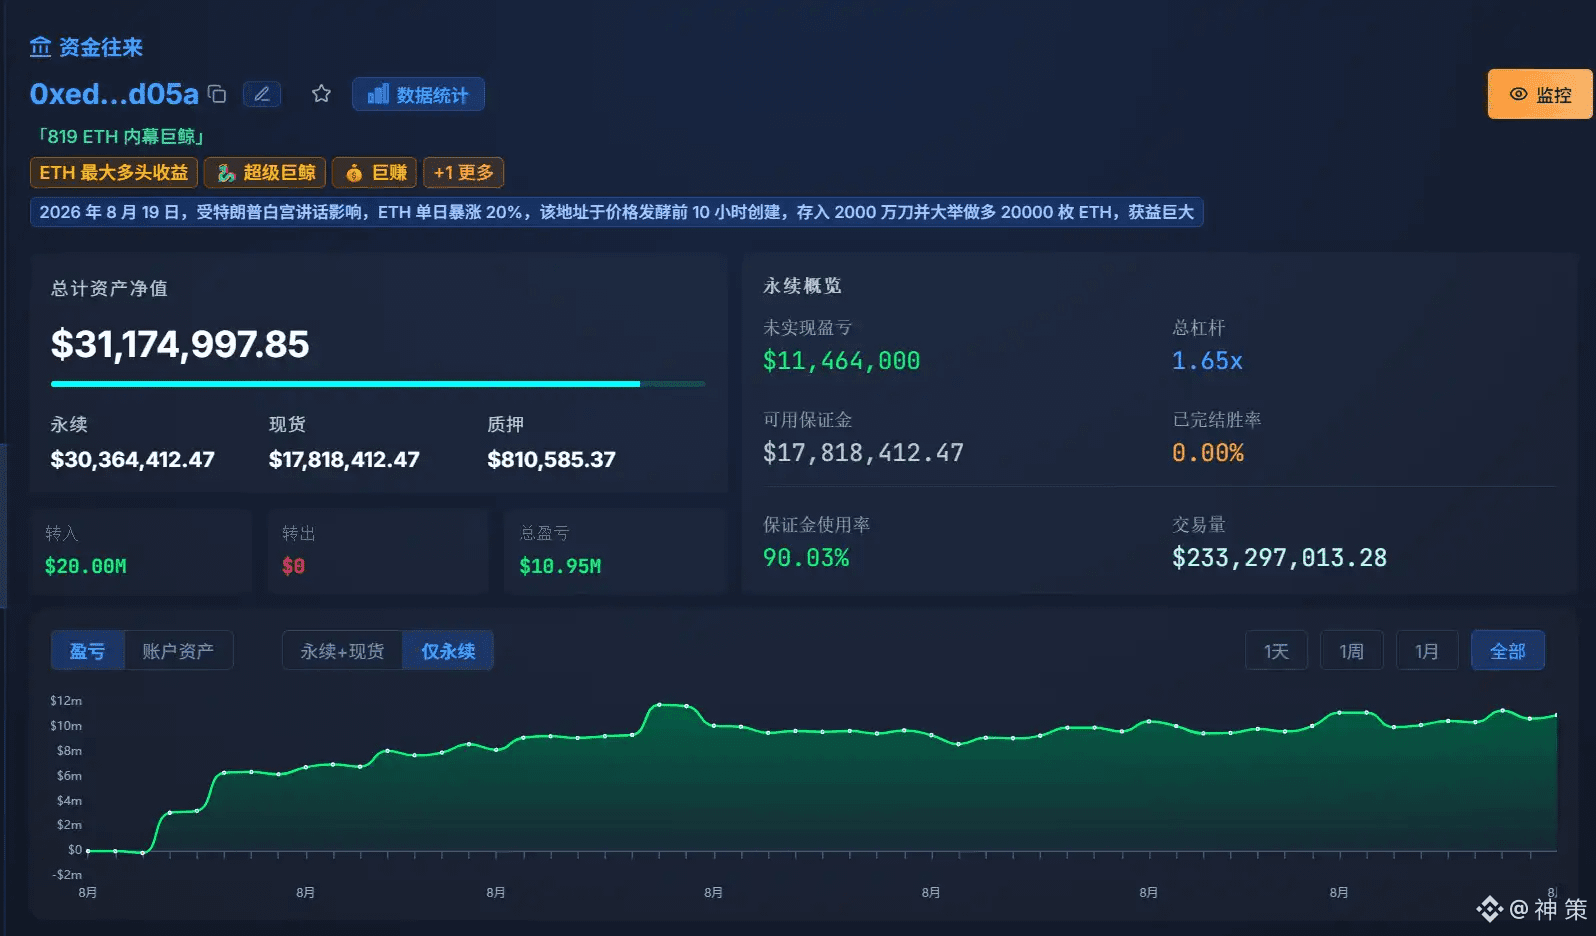Click the 0xed...d05a address text
This screenshot has height=936, width=1596.
[x=114, y=94]
